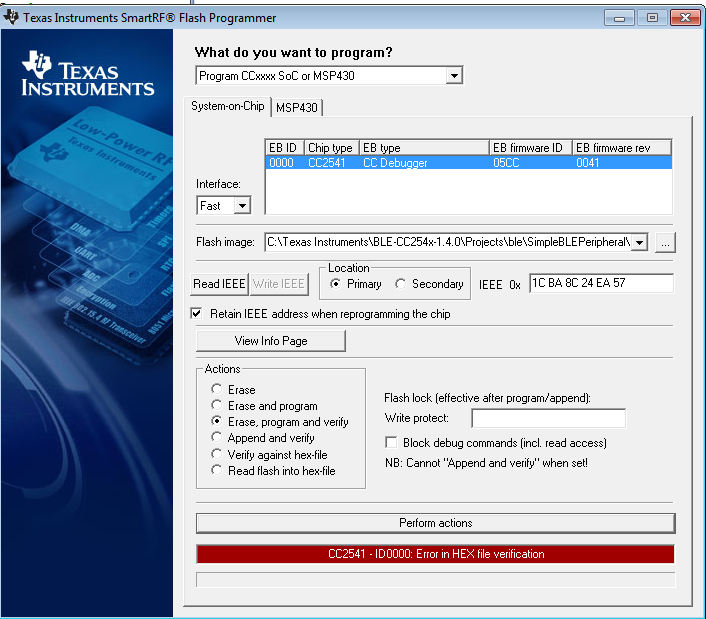This screenshot has height=619, width=706.
Task: Click the Write protect input field
Action: pyautogui.click(x=548, y=418)
